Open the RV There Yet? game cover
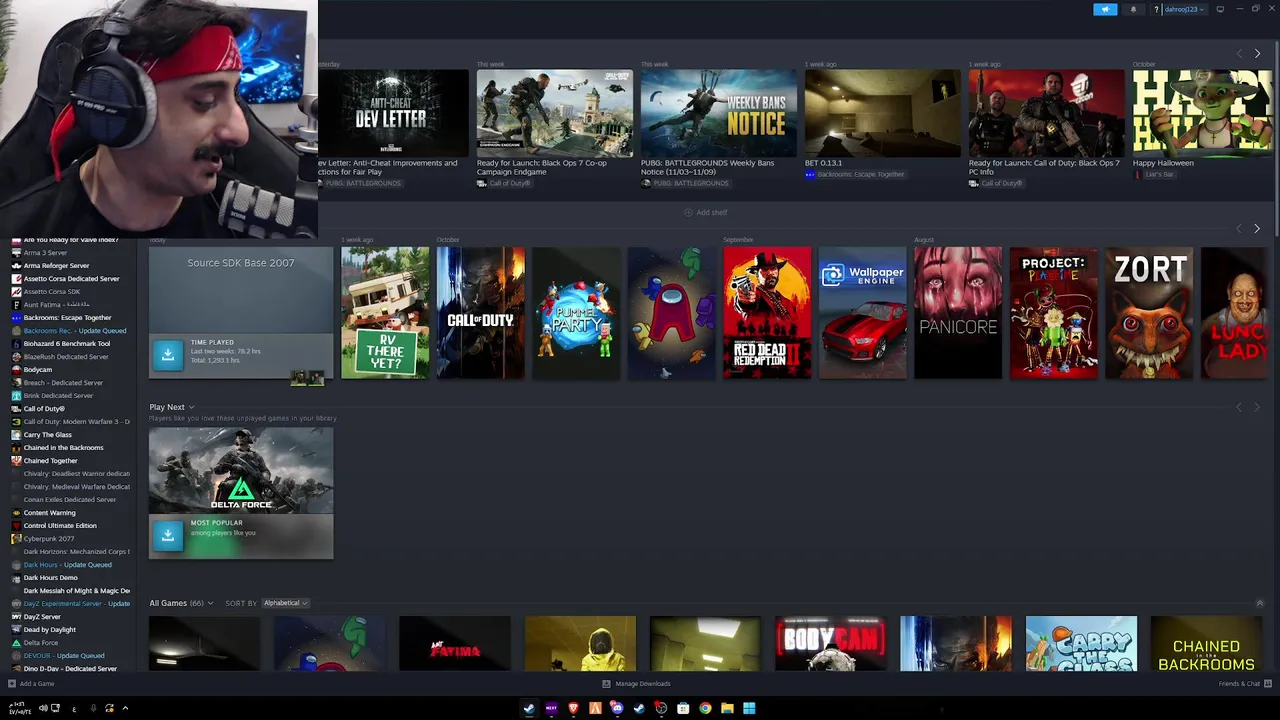Screen dimensions: 1280x720 (x=385, y=313)
